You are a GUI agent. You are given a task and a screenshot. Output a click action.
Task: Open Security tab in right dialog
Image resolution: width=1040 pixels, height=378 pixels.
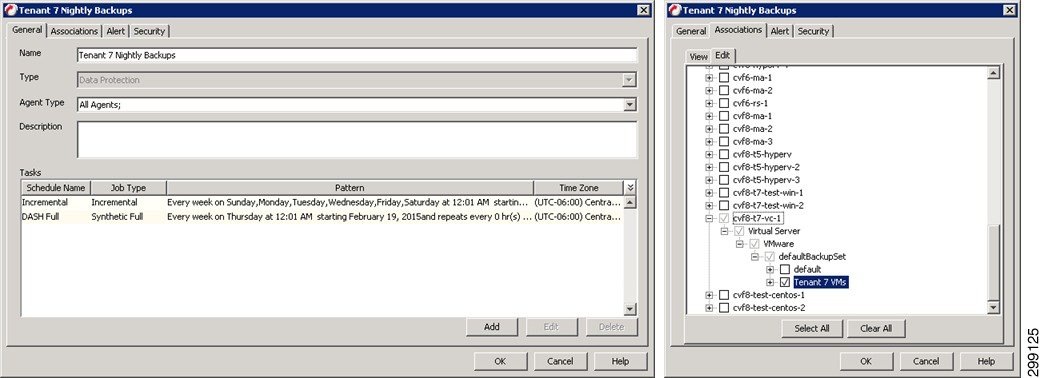point(813,31)
